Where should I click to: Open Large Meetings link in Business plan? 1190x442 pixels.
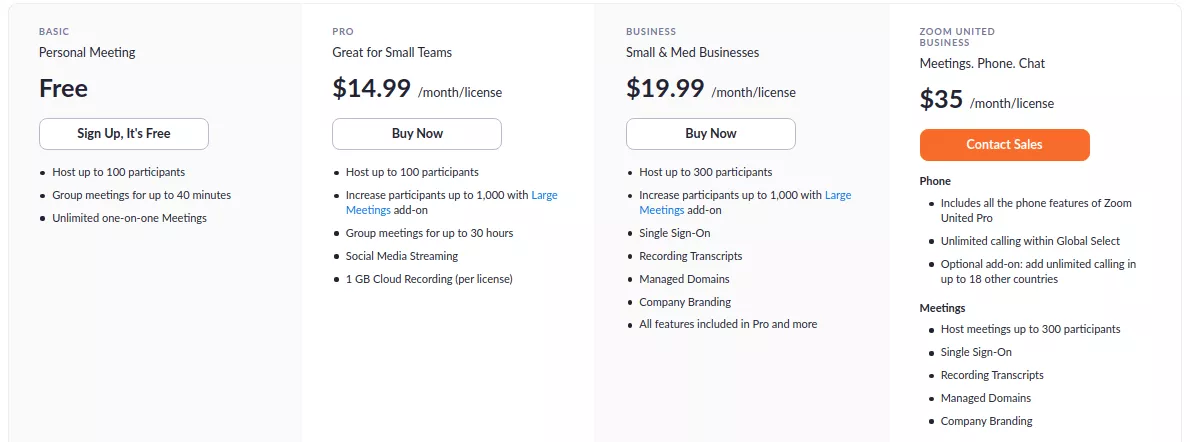838,196
